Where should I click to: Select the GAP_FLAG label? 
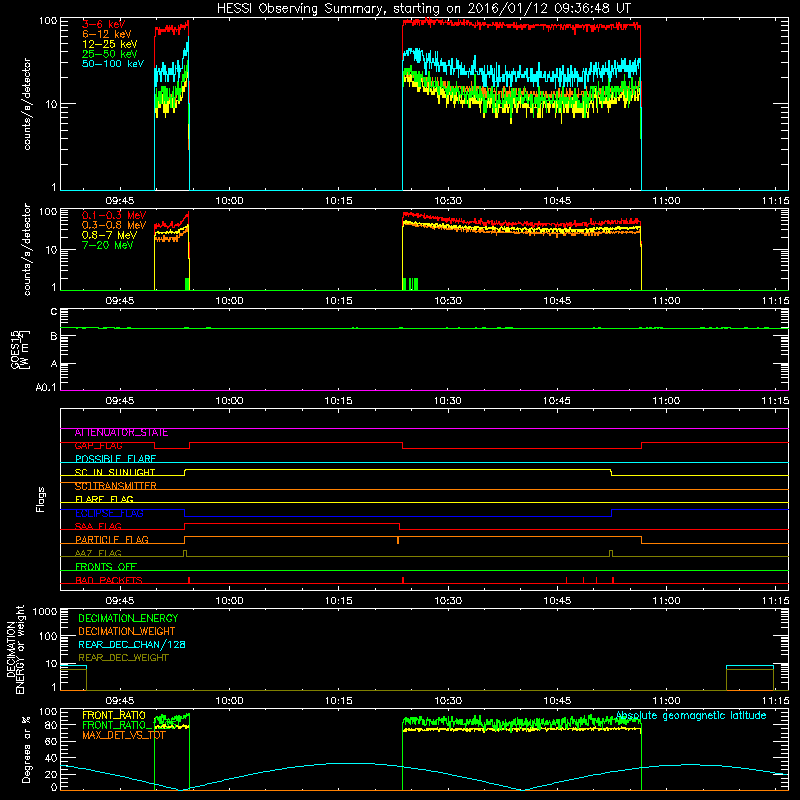[98, 446]
